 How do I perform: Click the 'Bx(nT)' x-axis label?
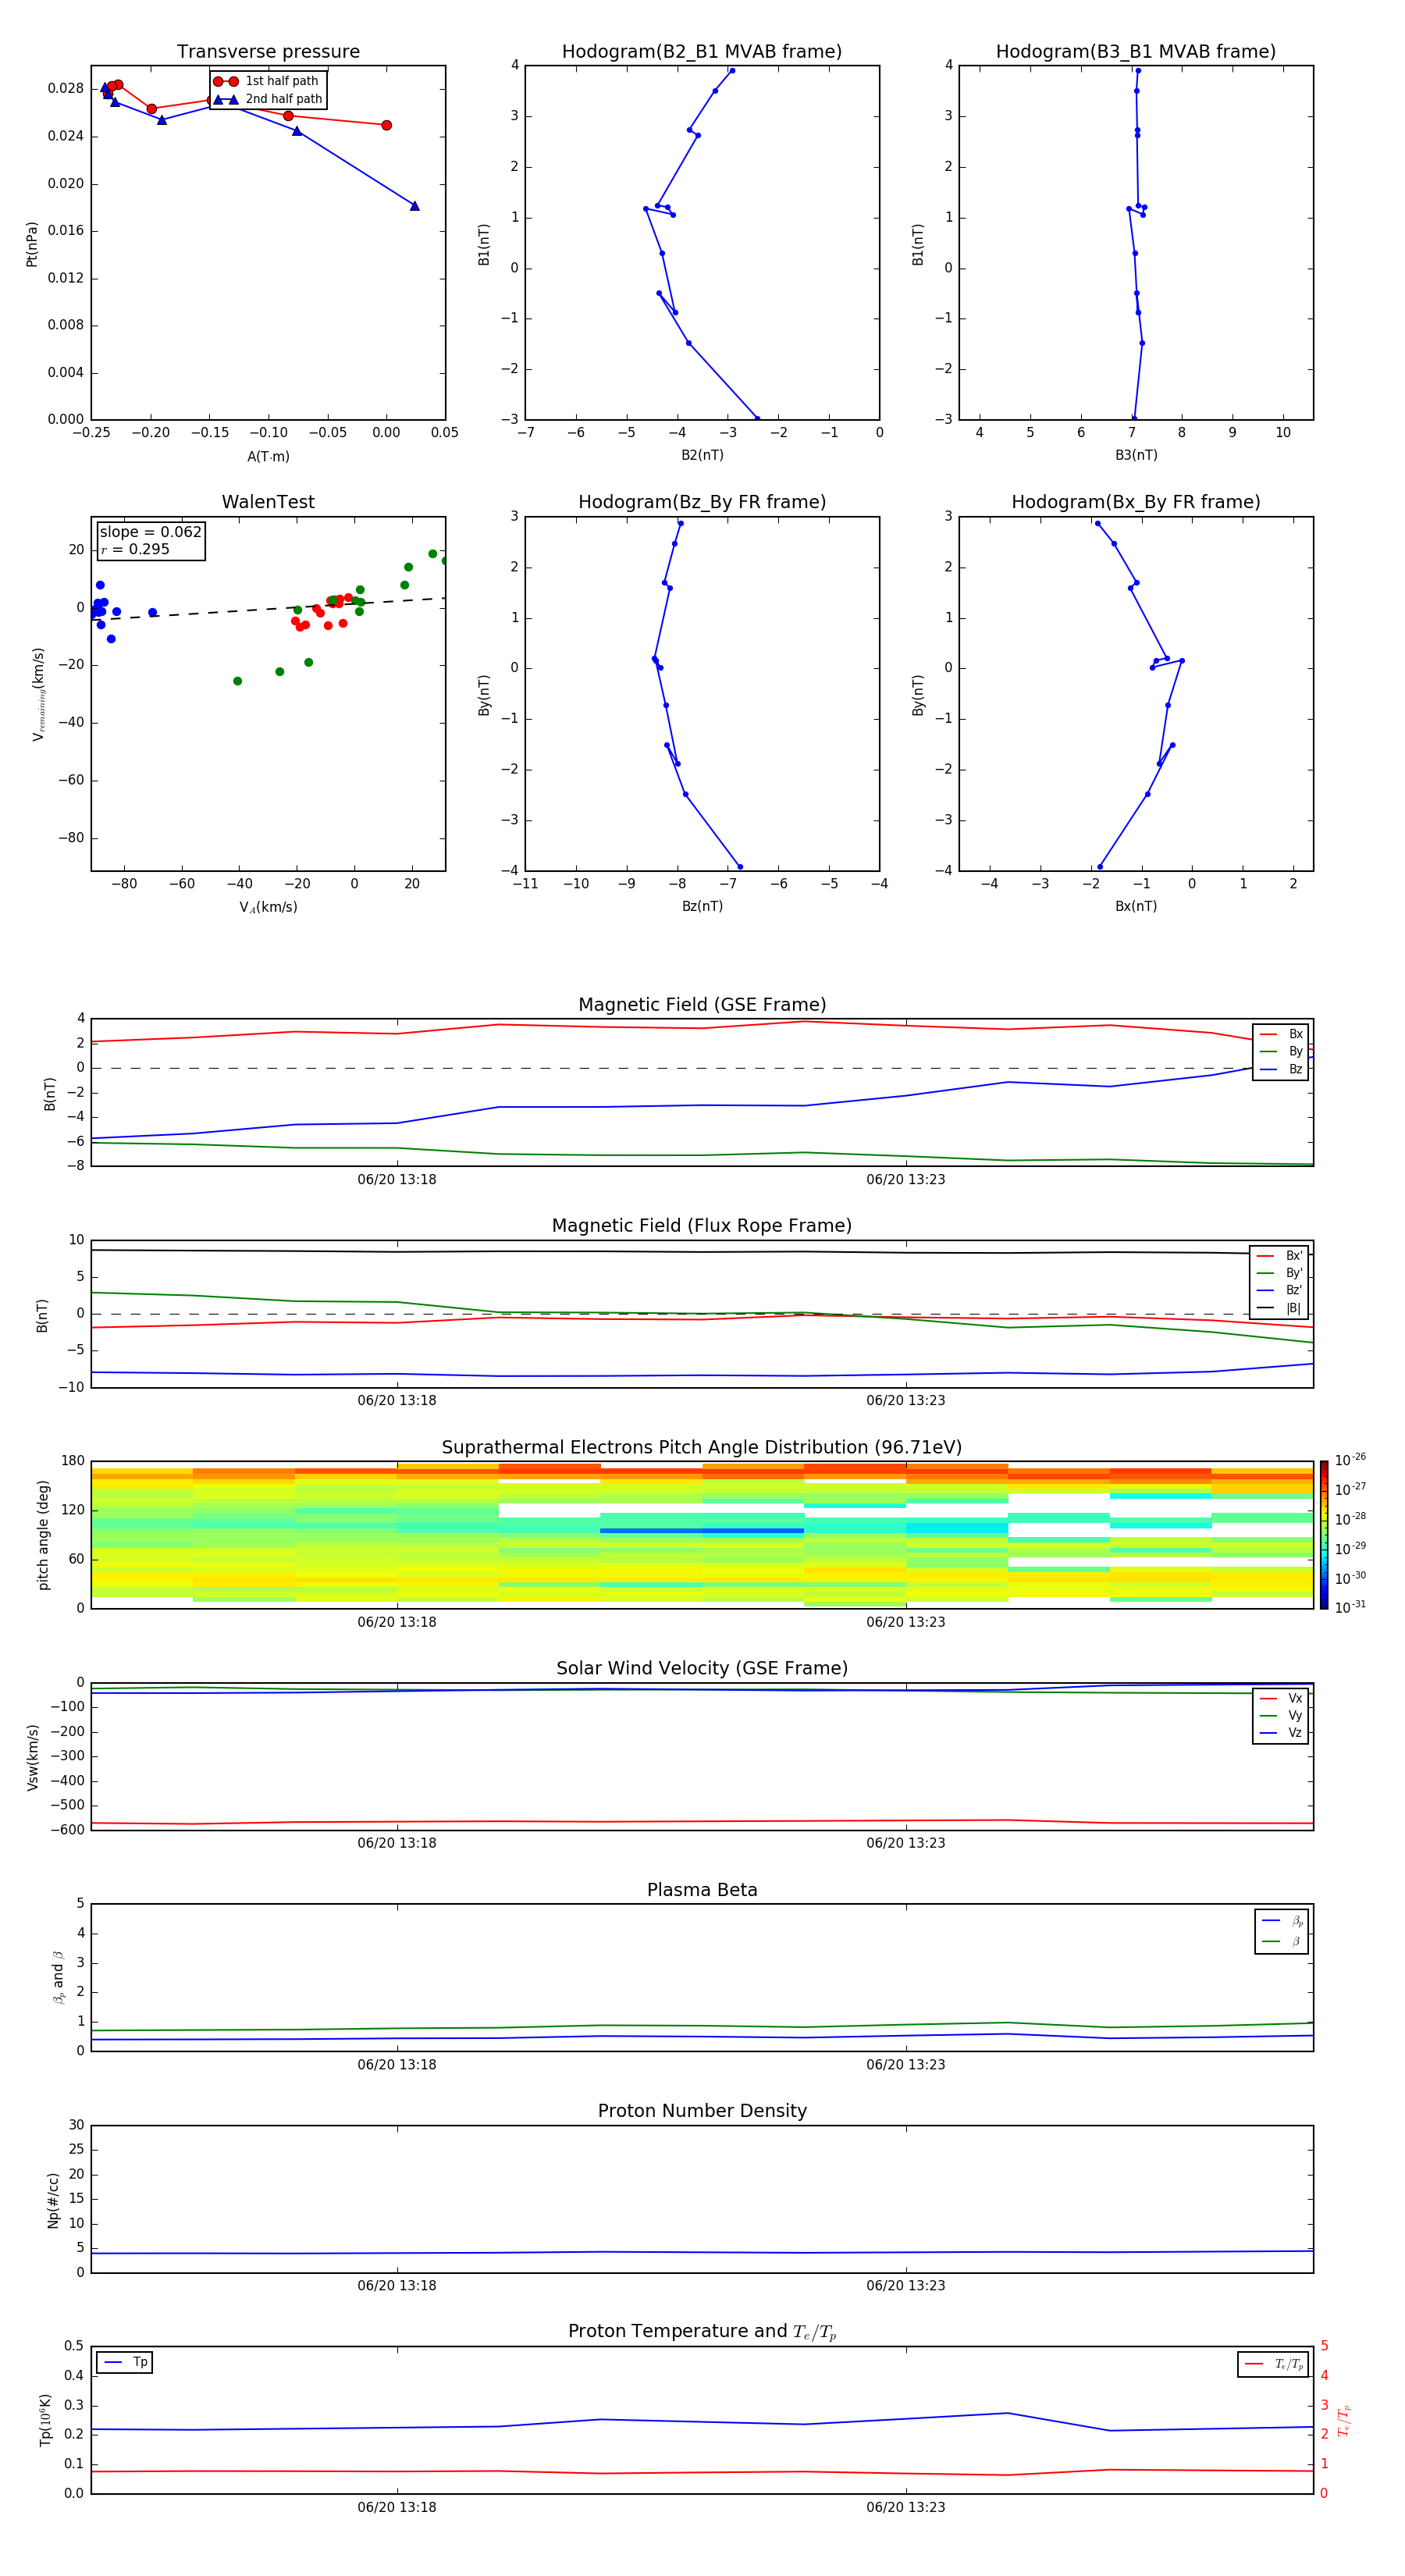1136,906
